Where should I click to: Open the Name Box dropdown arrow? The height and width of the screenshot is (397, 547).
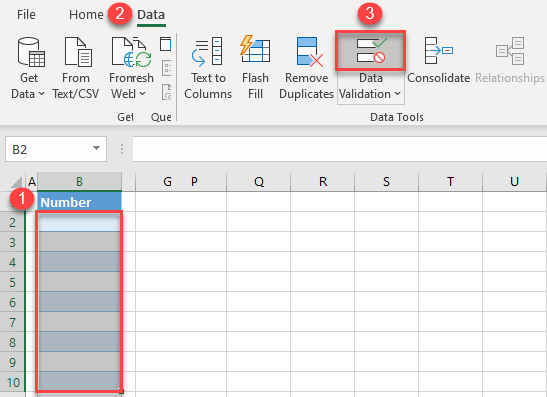coord(96,148)
